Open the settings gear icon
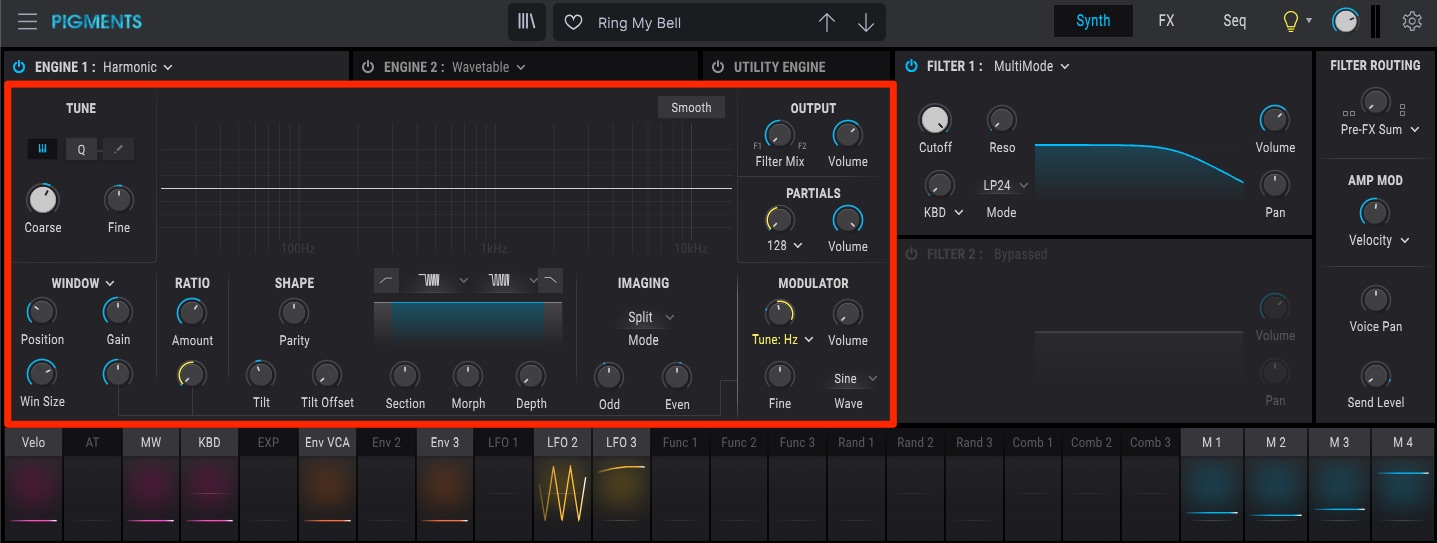 (x=1412, y=21)
